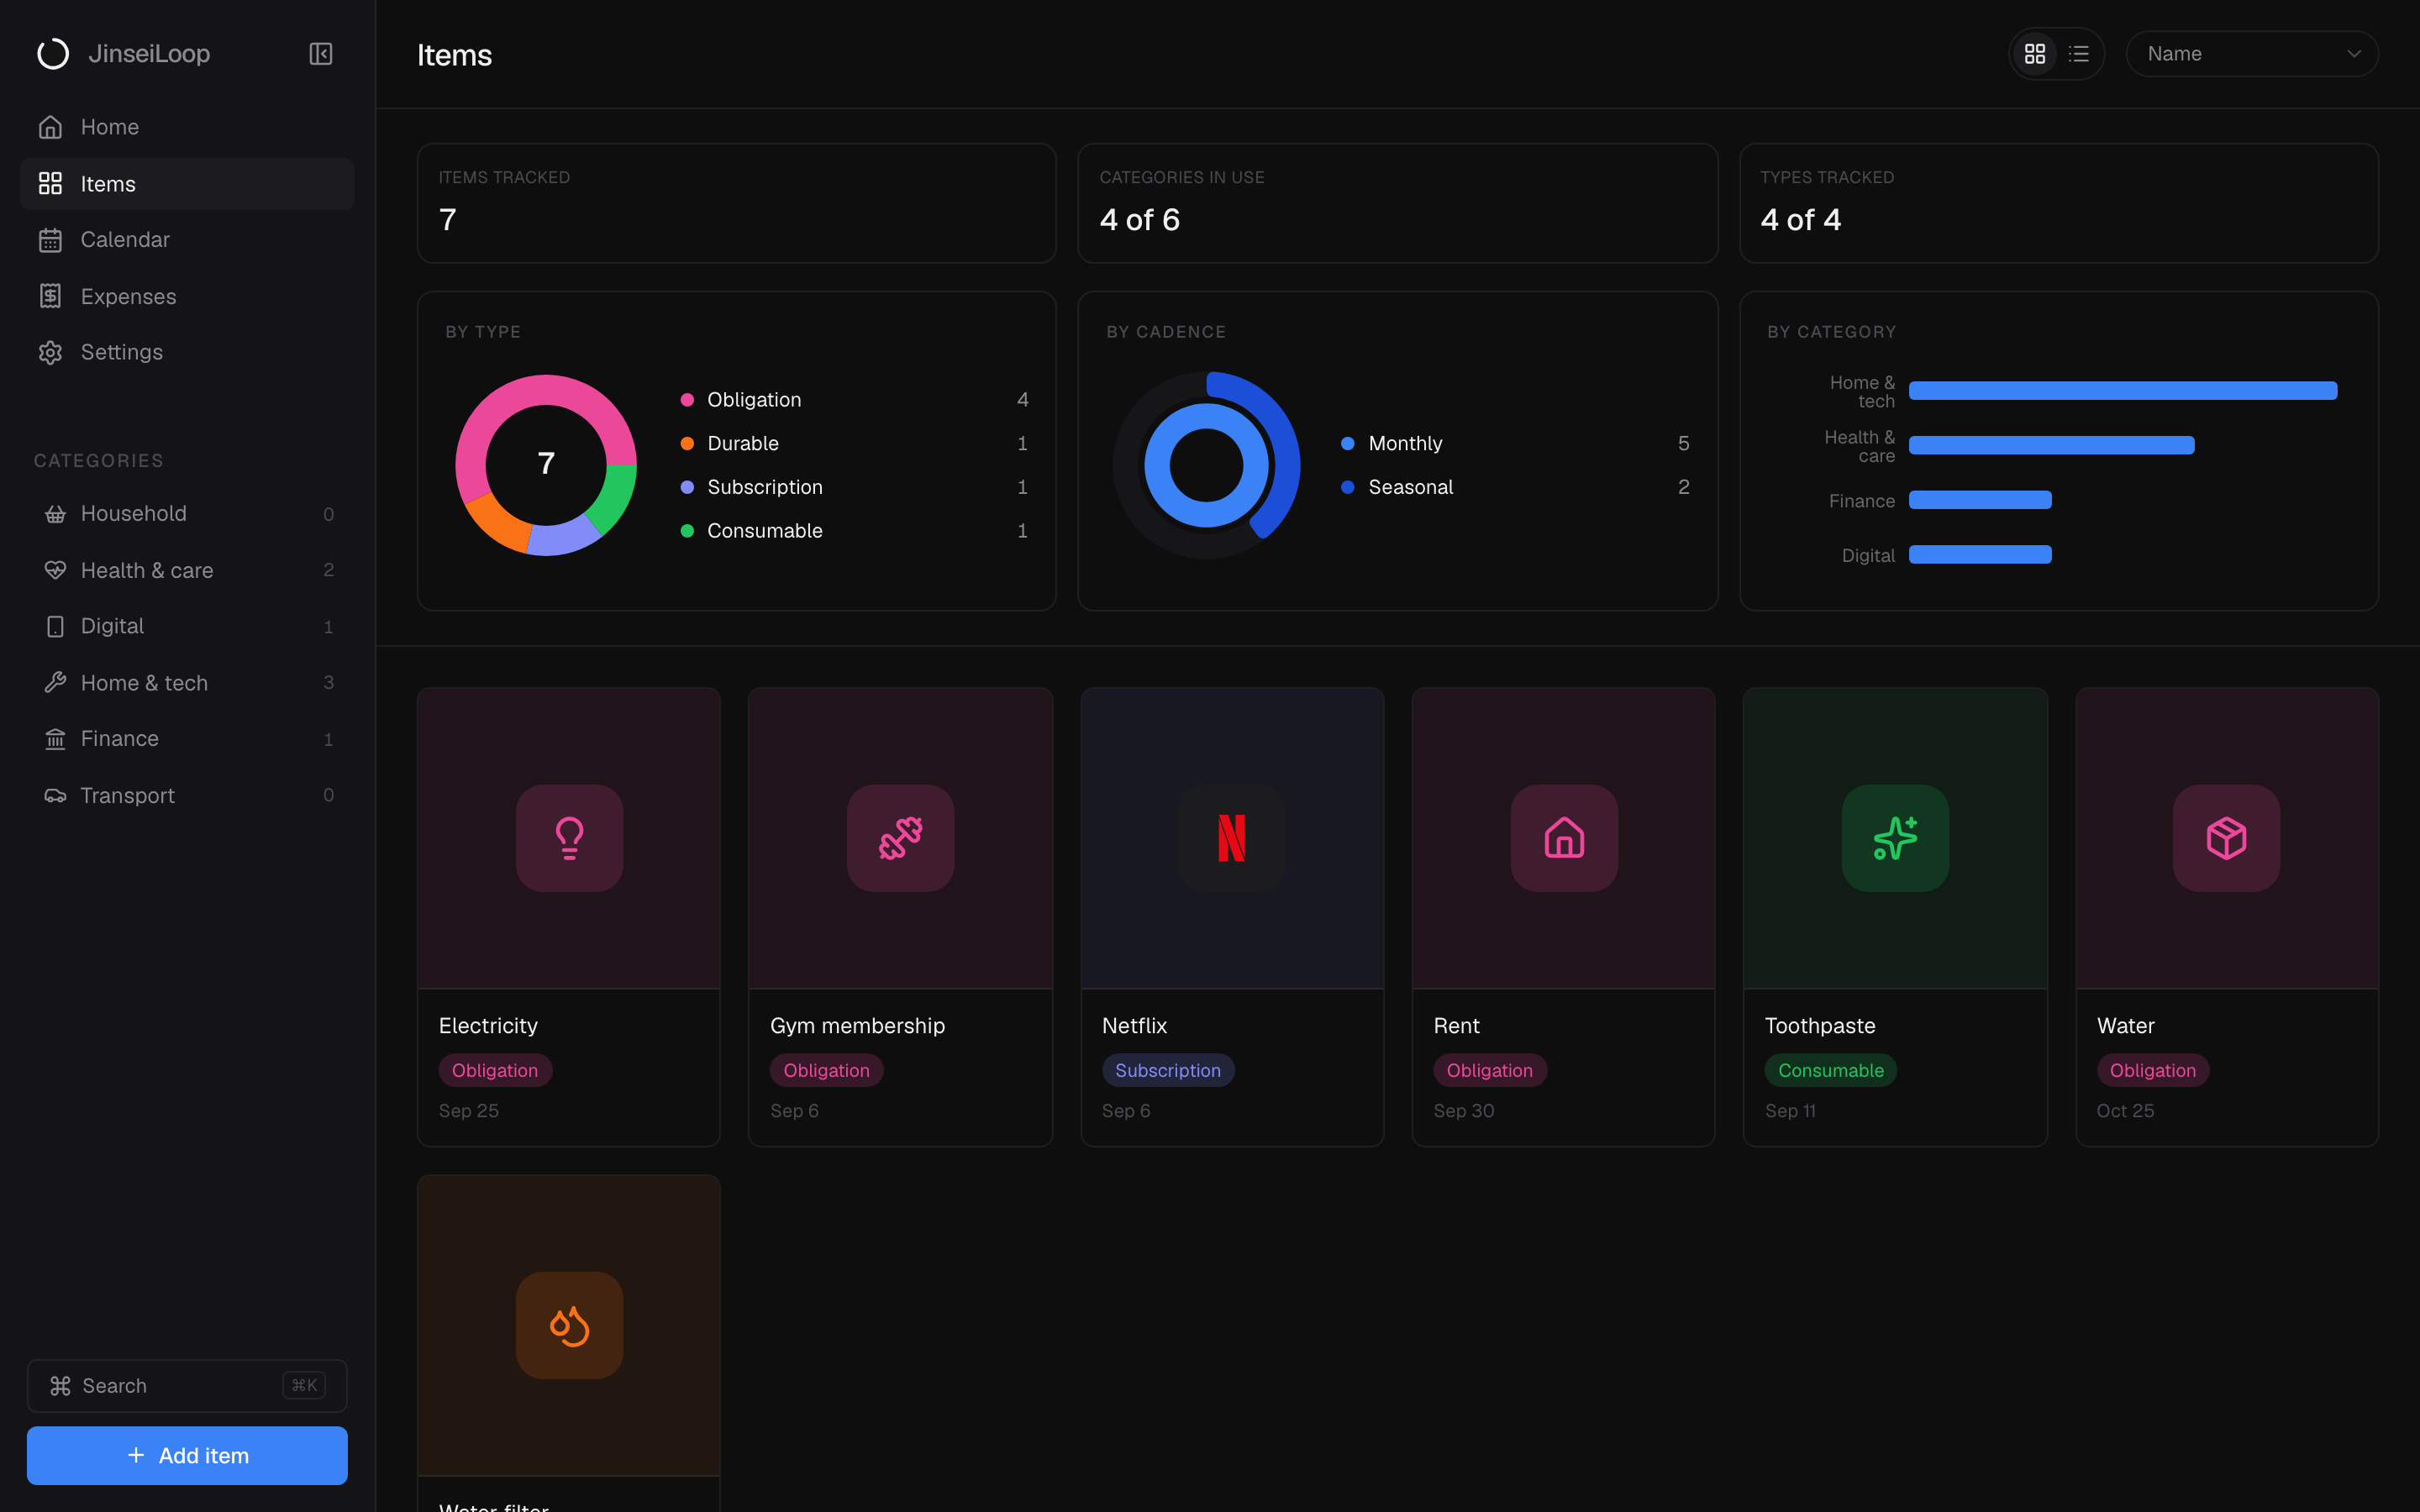Click the By Type donut chart
Image resolution: width=2420 pixels, height=1512 pixels.
(x=546, y=465)
